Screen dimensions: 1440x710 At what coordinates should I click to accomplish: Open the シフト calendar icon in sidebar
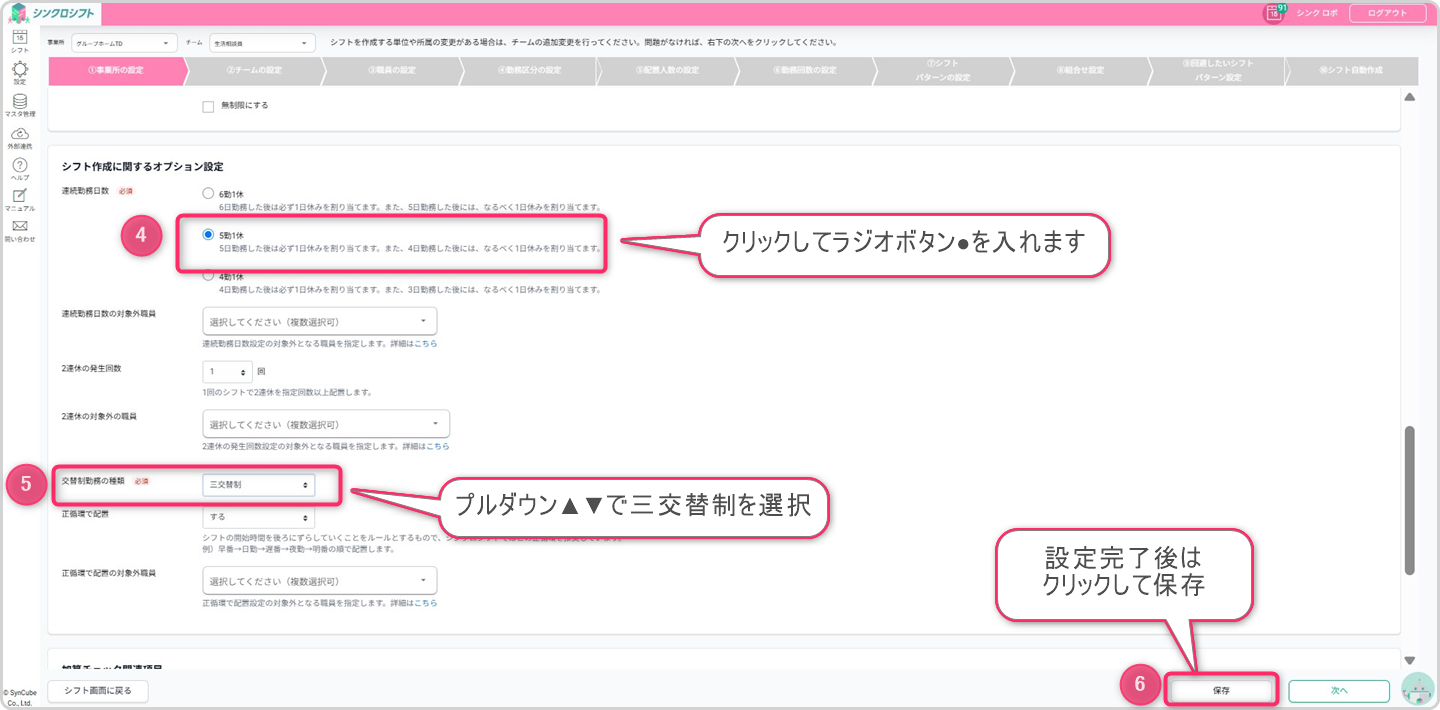19,38
